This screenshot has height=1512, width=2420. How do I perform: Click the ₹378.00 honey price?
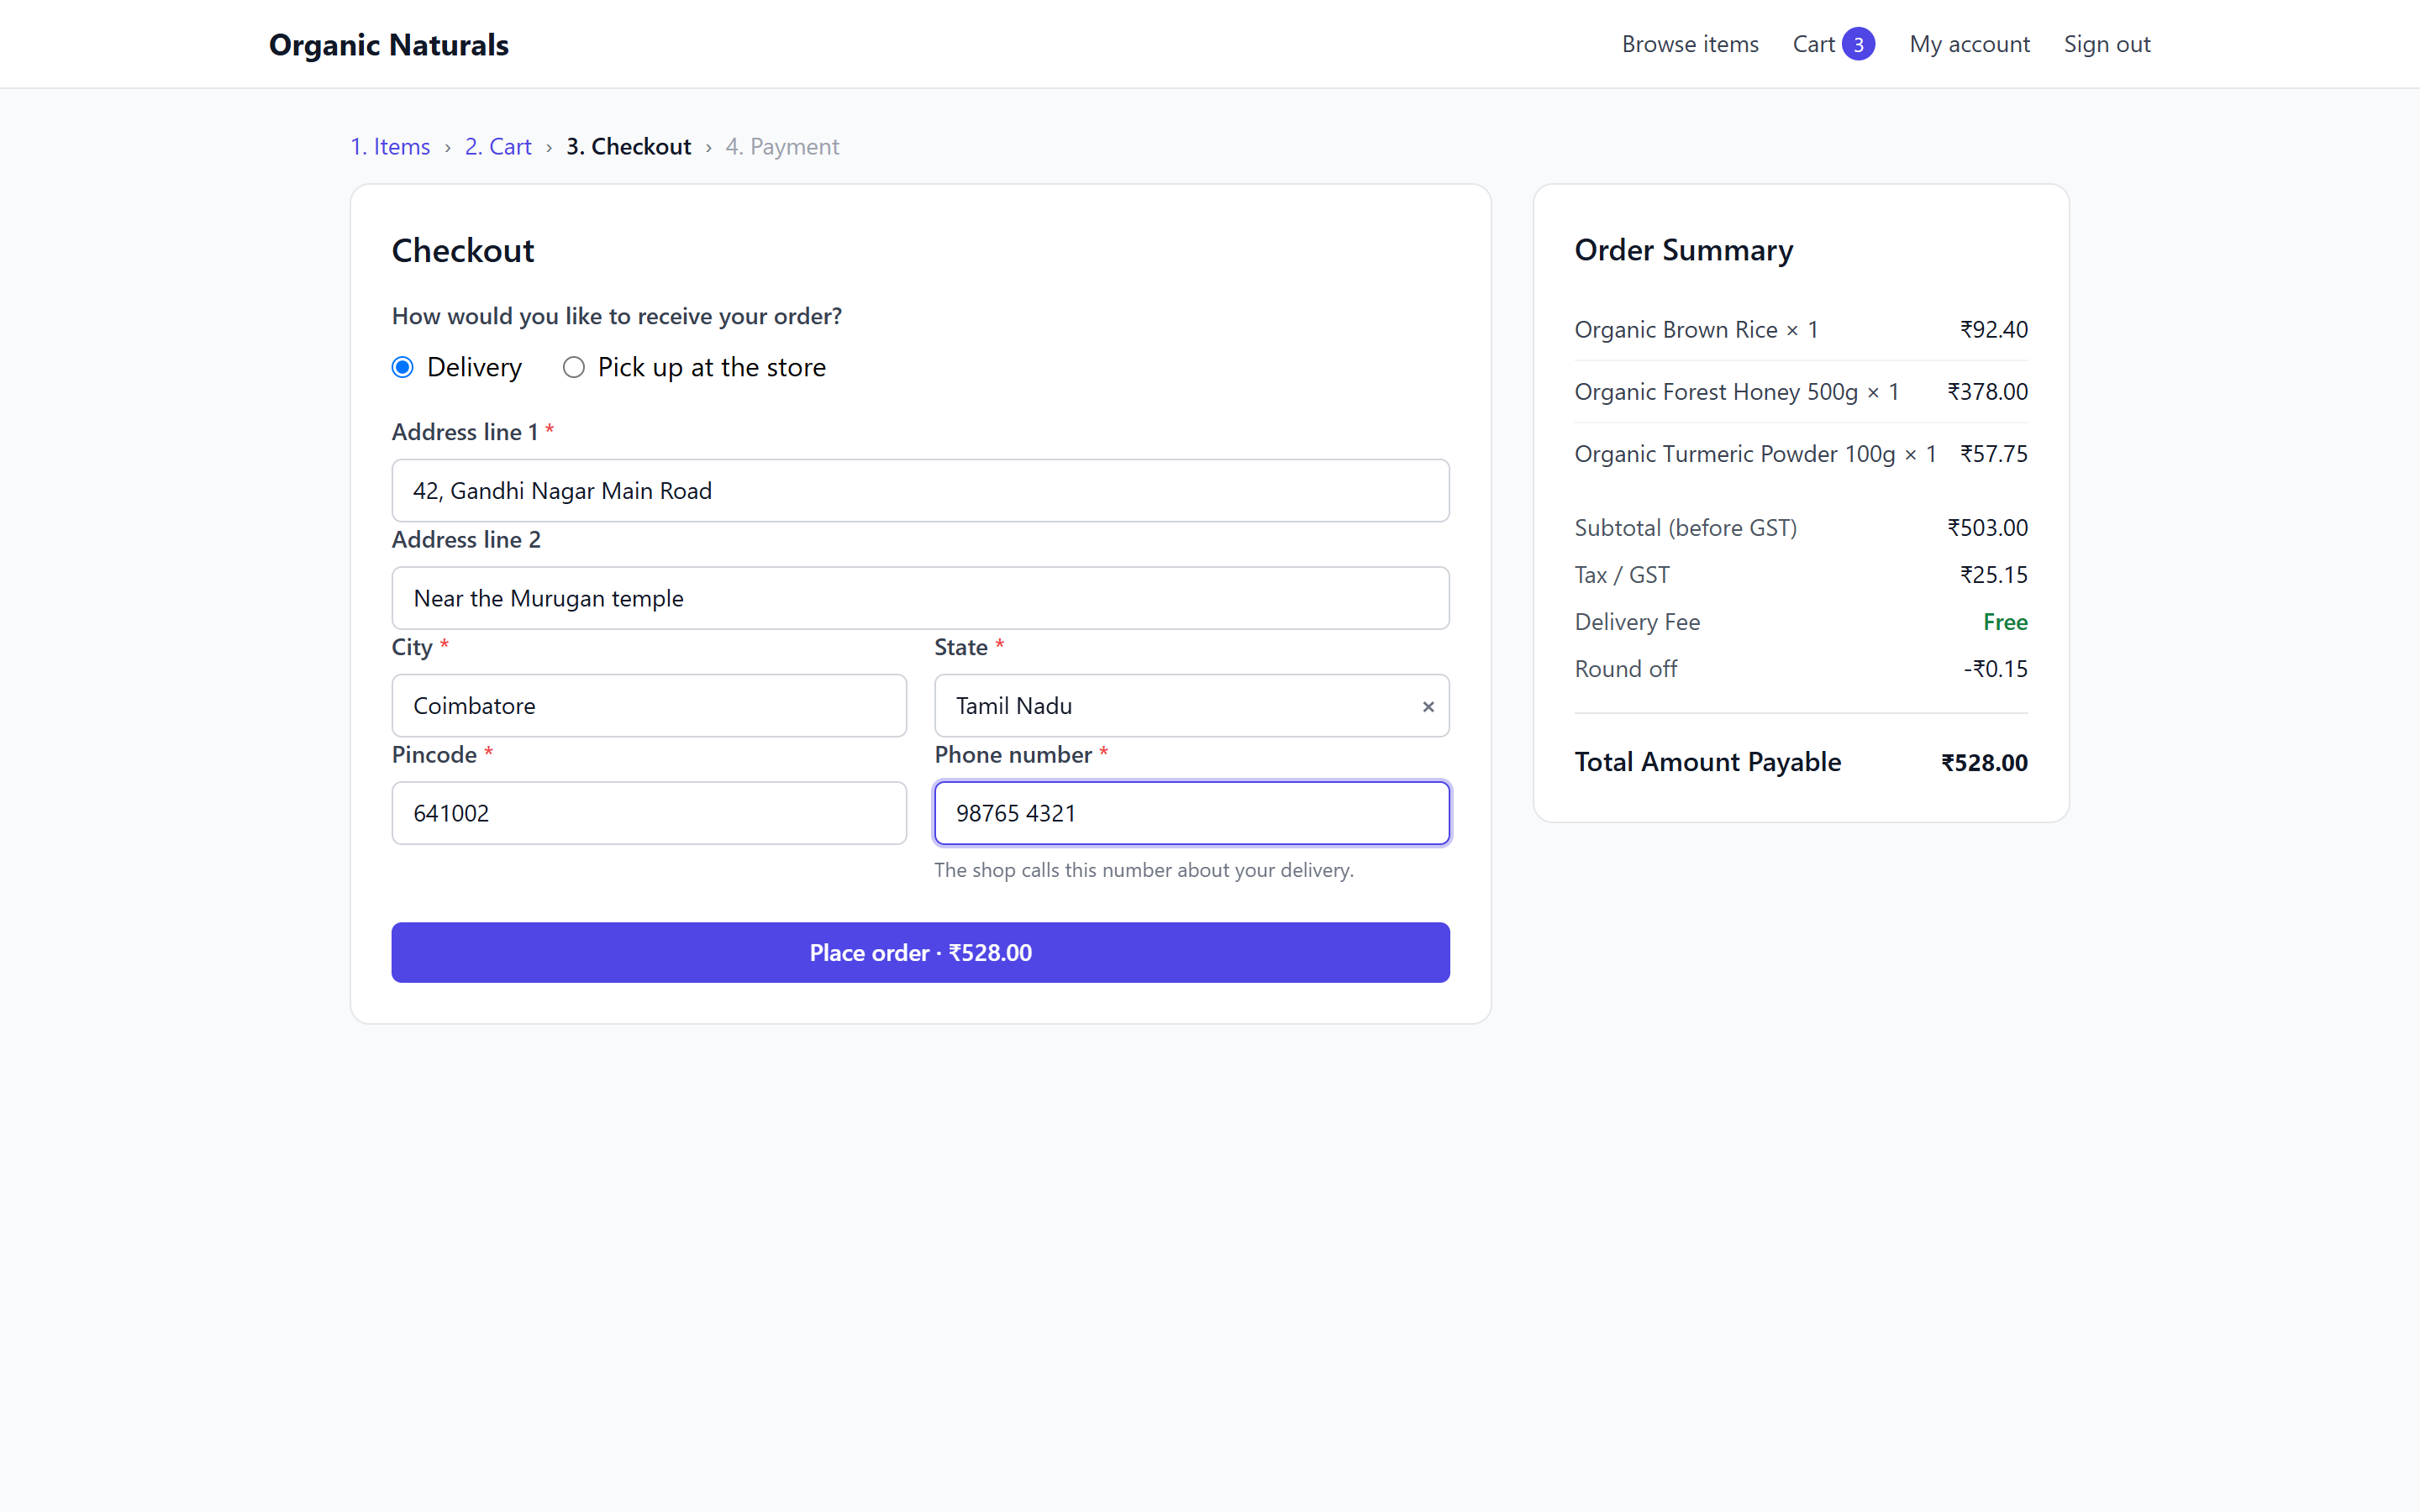(1987, 391)
